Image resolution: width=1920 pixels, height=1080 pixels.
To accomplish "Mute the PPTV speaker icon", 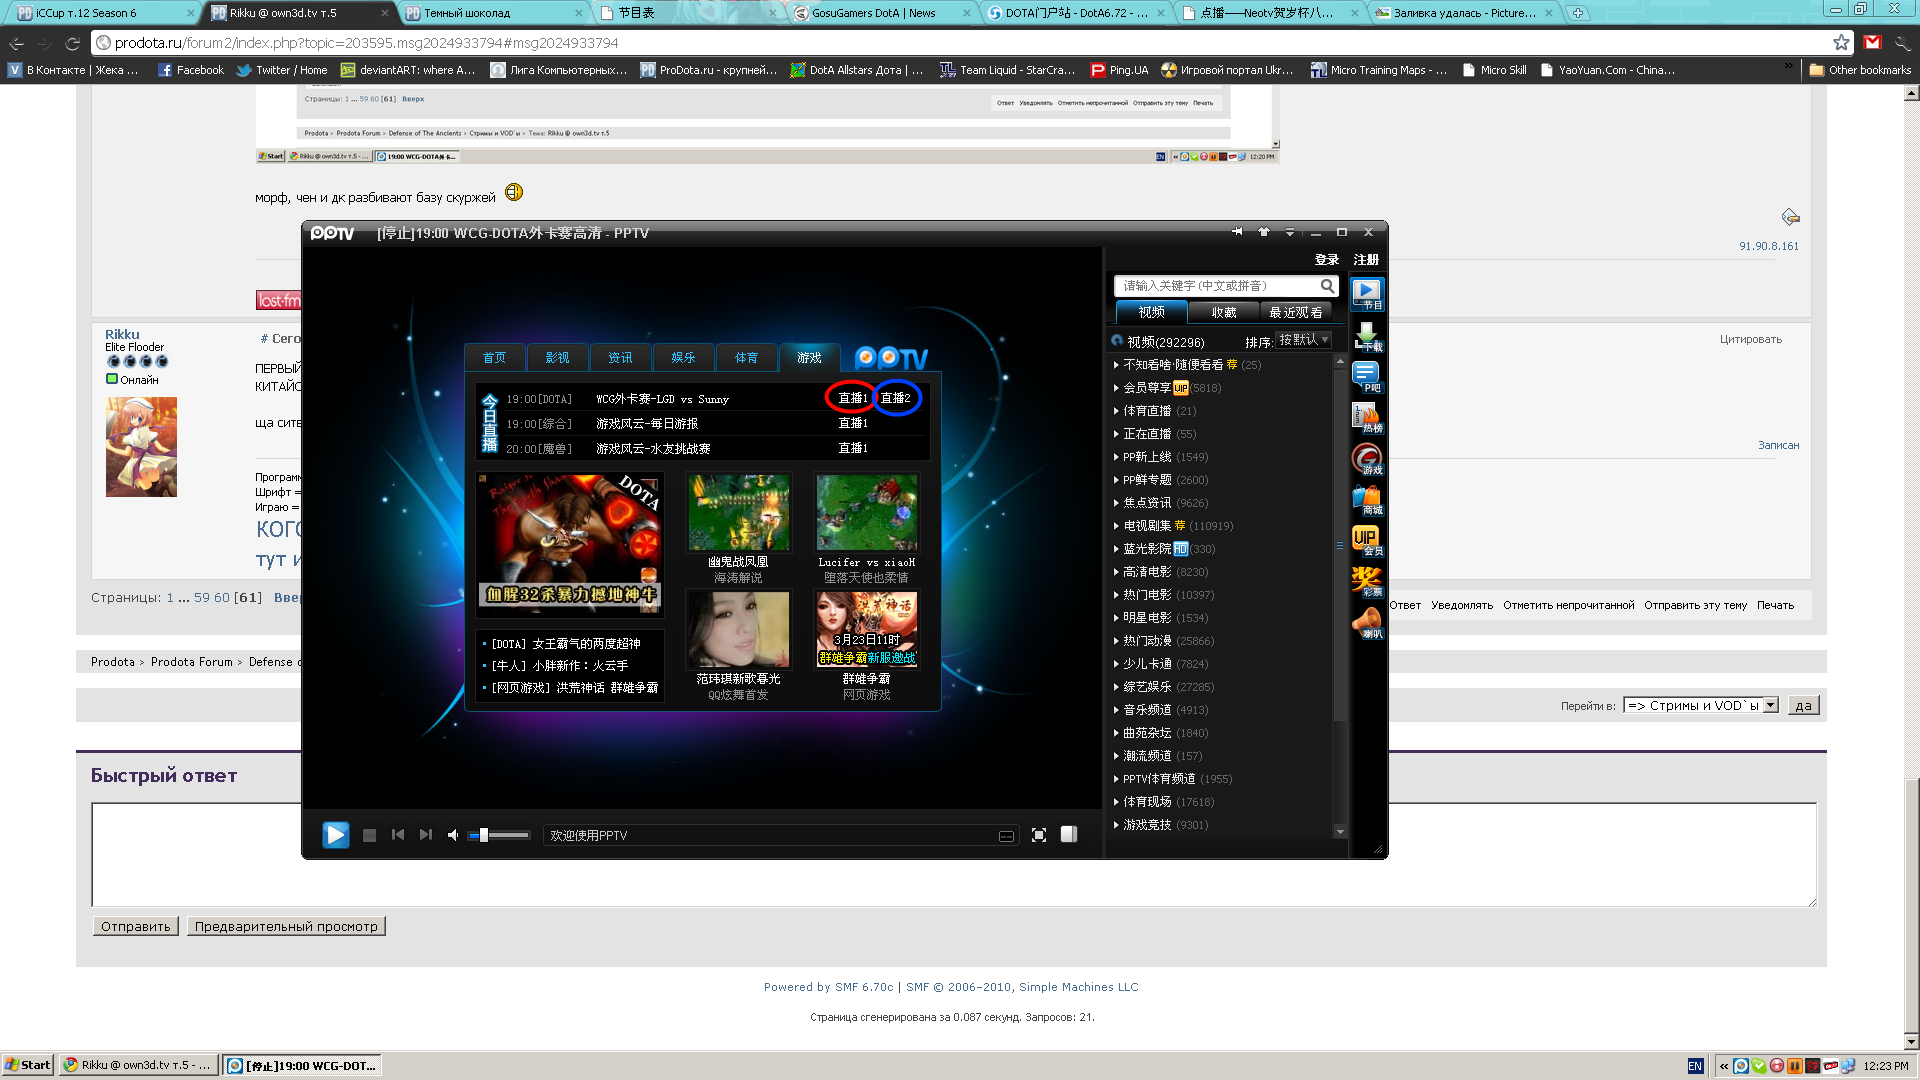I will tap(453, 835).
